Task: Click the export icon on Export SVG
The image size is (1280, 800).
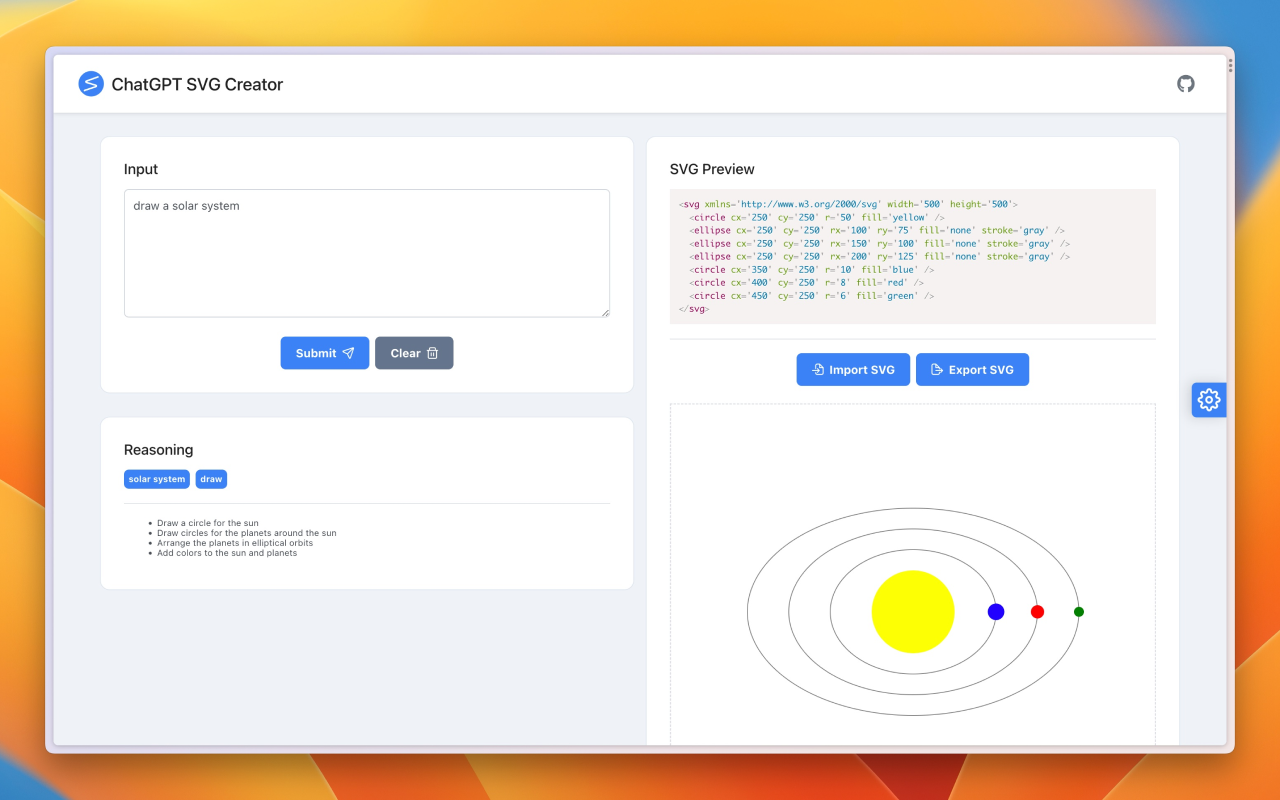Action: 938,369
